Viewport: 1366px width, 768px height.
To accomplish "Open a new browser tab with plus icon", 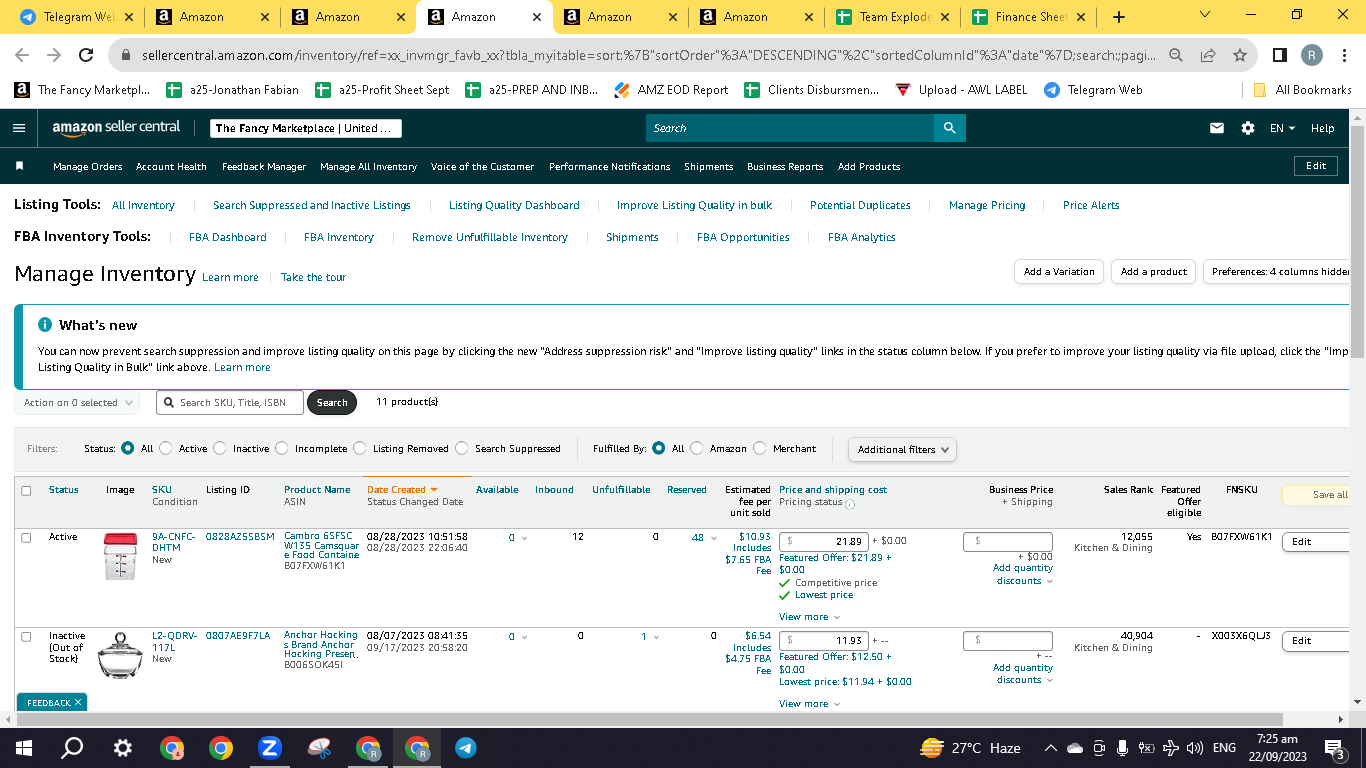I will point(1118,17).
